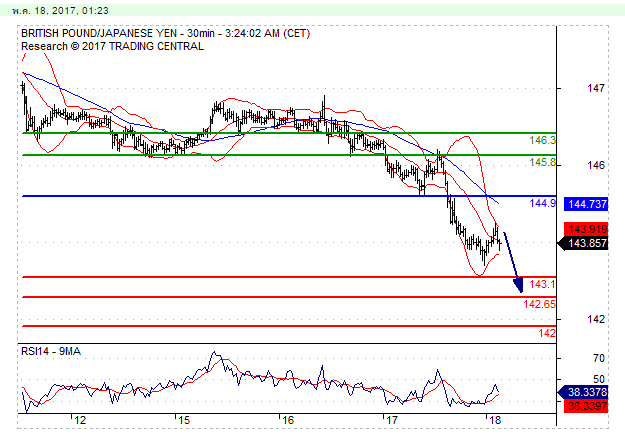
Task: Click the RSI 70 level label
Action: (x=599, y=358)
